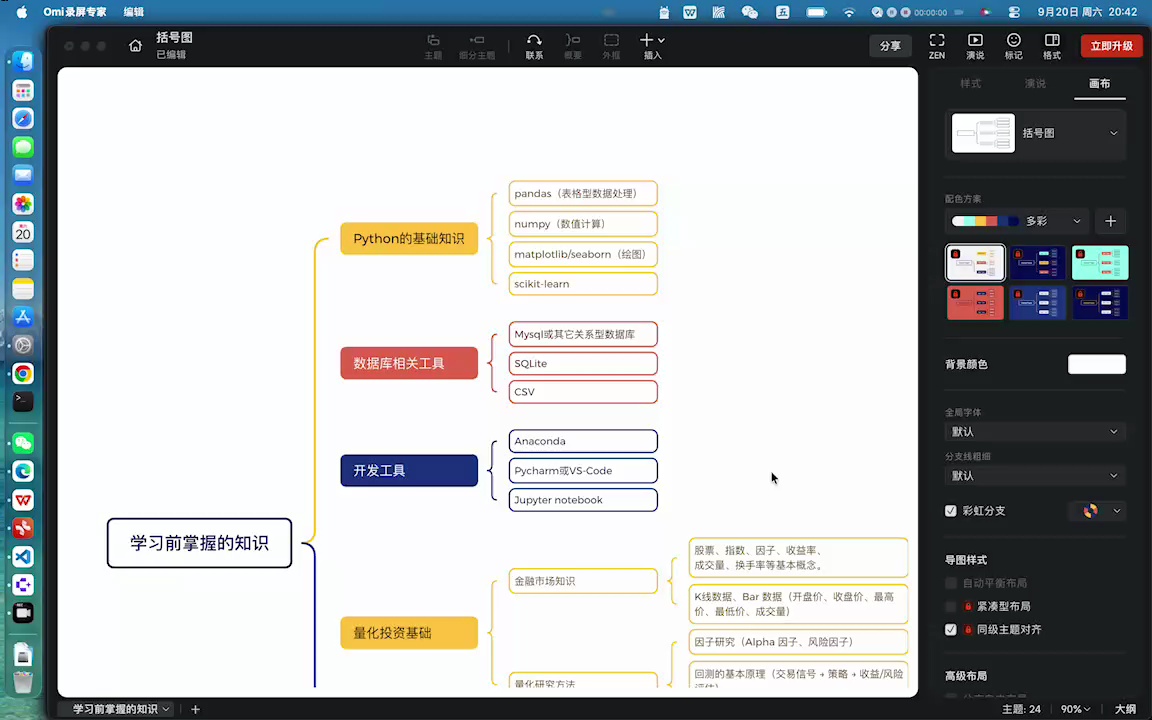Enable the 紧凑型布局 checkbox
This screenshot has width=1152, height=720.
tap(950, 606)
